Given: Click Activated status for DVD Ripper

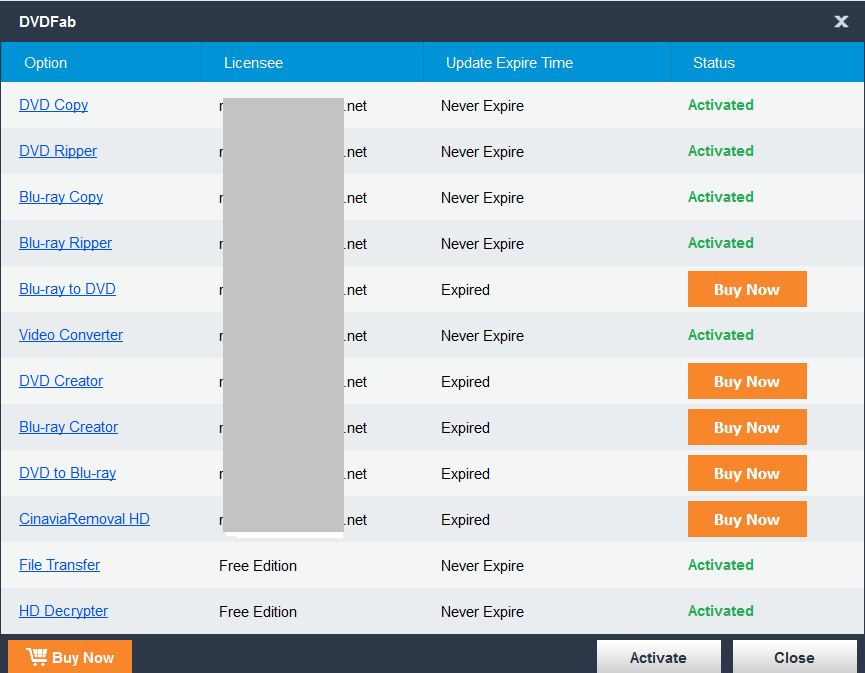Looking at the screenshot, I should click(x=720, y=151).
